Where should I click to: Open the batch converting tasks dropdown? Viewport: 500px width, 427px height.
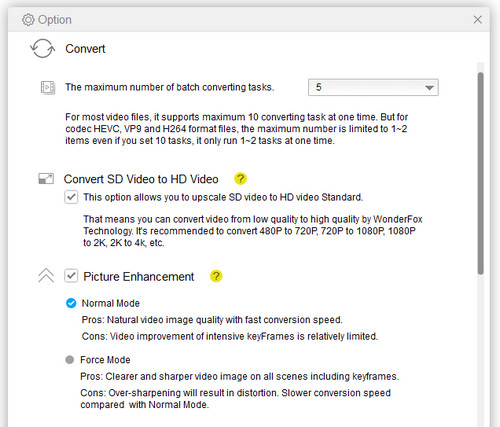[373, 87]
